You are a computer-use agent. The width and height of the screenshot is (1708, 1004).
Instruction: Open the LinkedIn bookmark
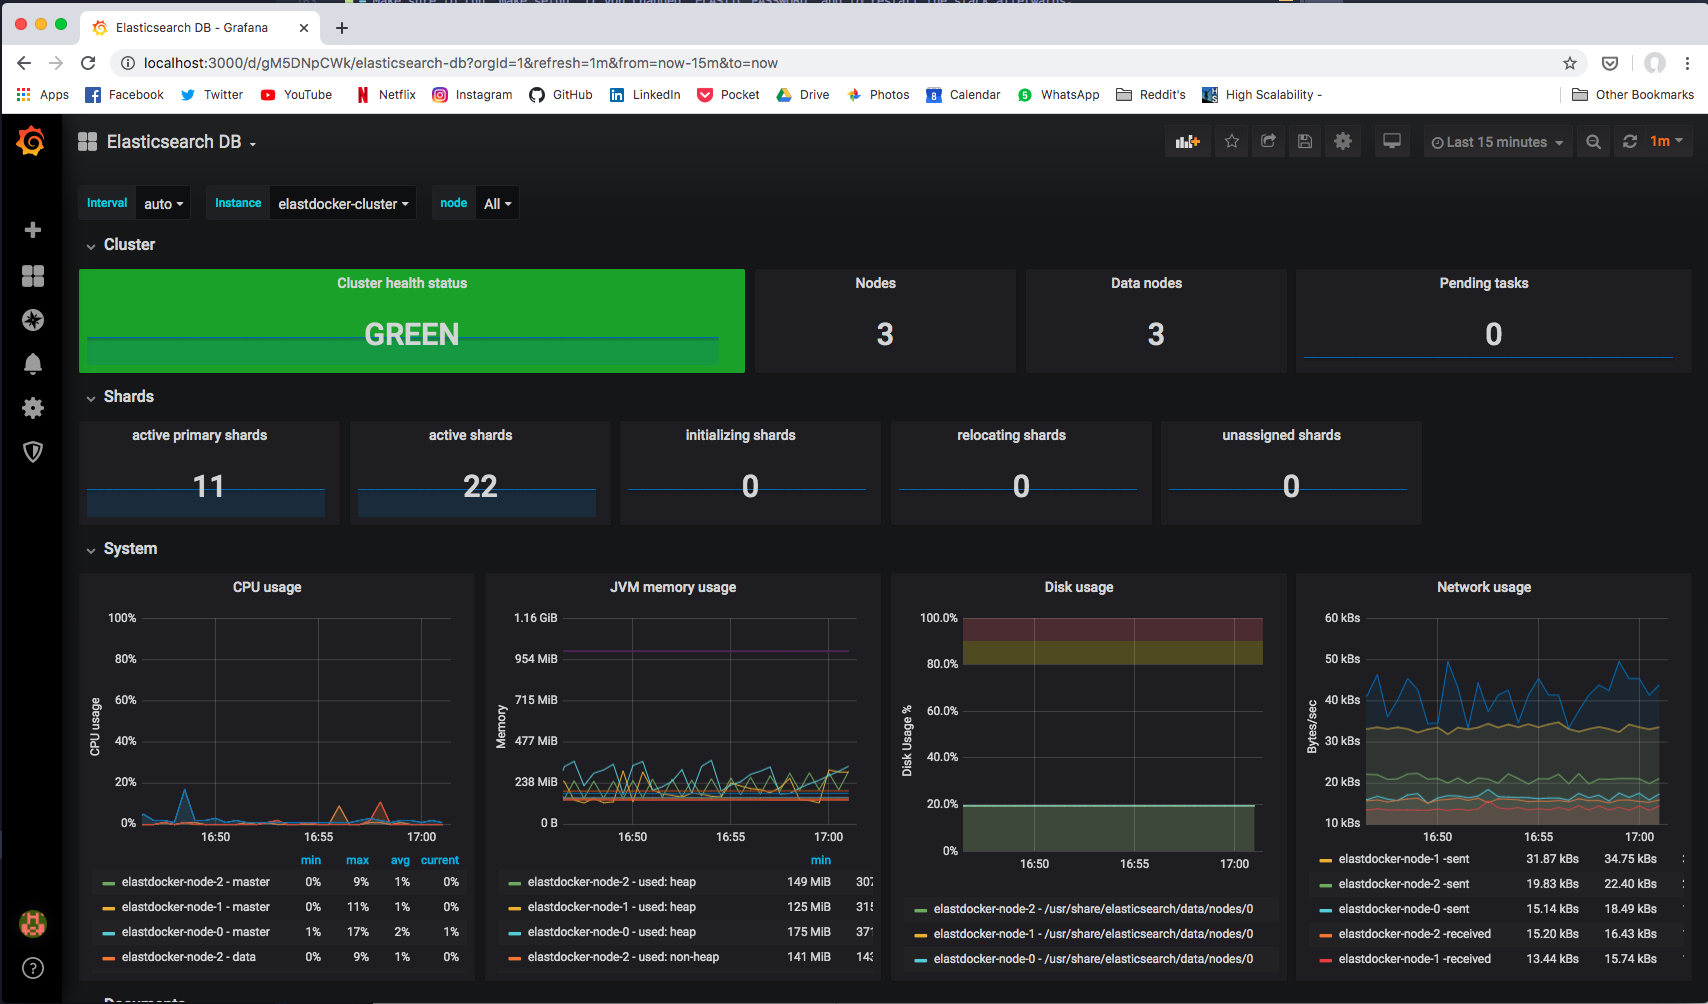[645, 95]
